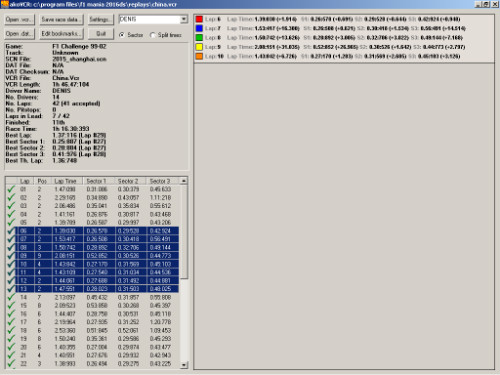This screenshot has width=500, height=375.
Task: Click the Quit button
Action: tap(101, 34)
